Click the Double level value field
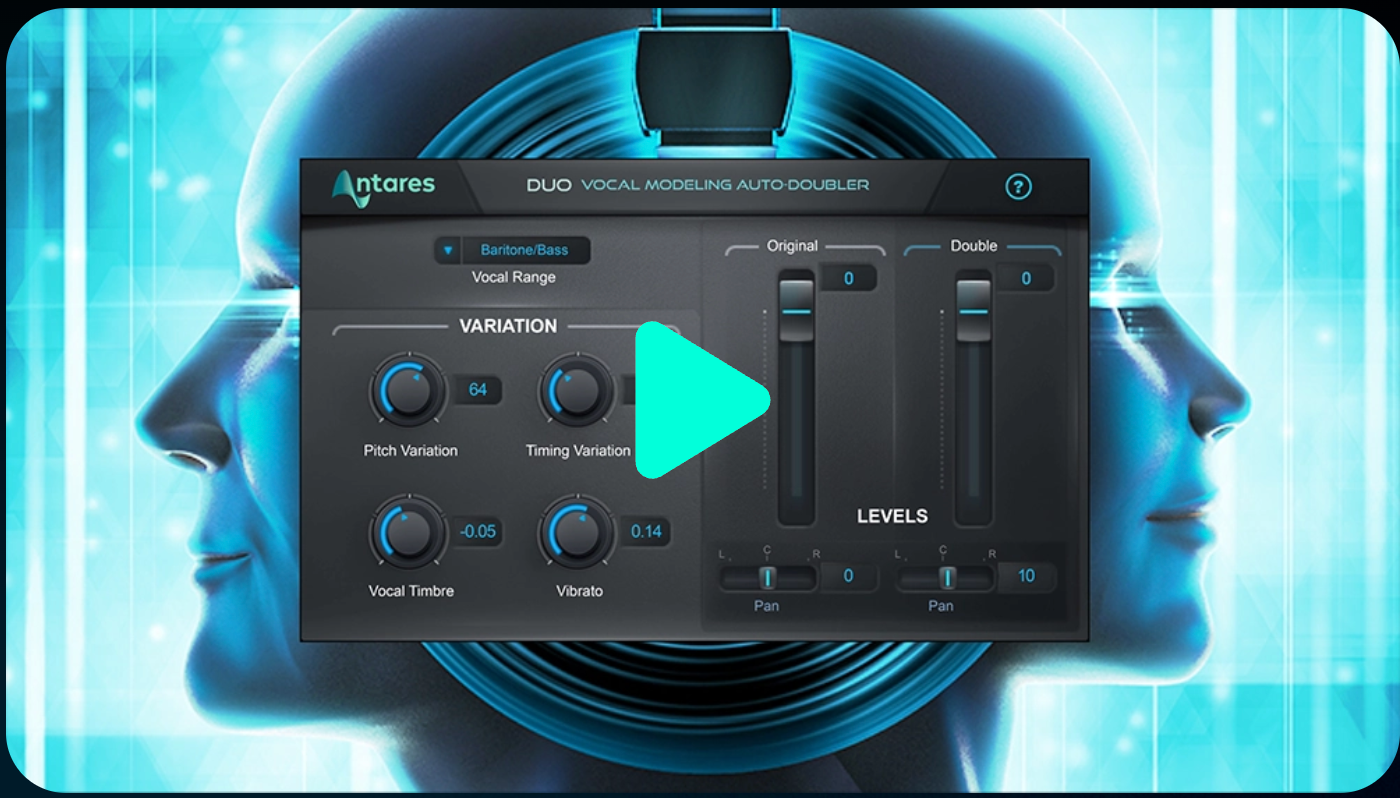Screen dimensions: 1400x798 point(1026,279)
